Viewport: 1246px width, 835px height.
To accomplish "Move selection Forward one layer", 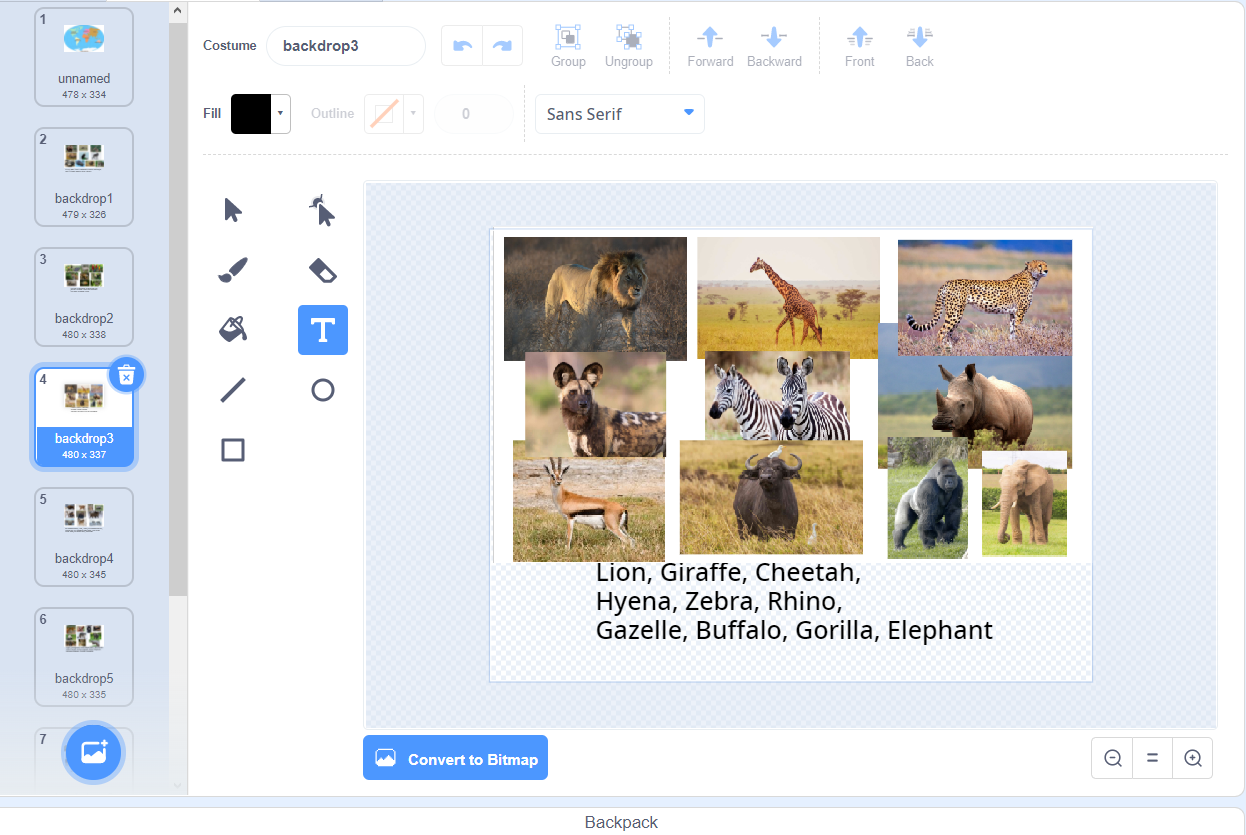I will (710, 46).
